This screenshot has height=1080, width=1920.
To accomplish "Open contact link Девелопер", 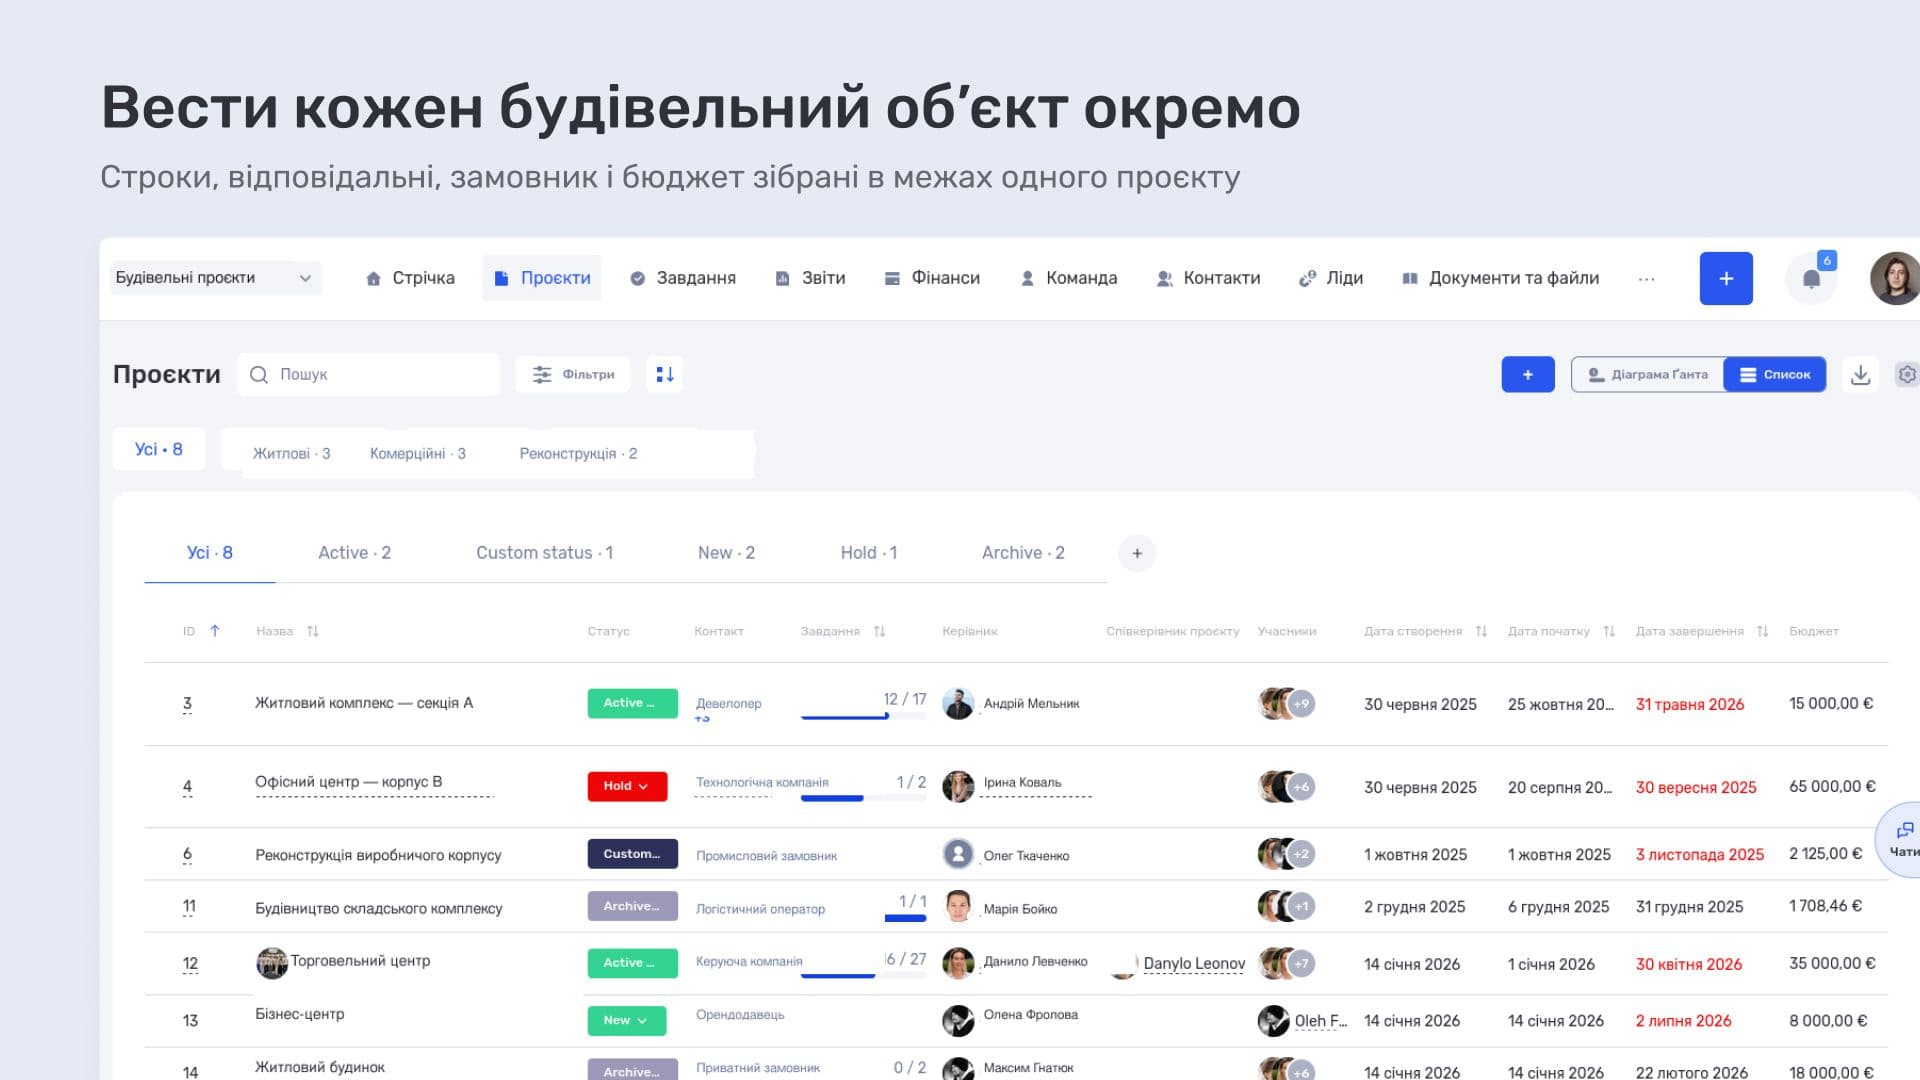I will point(728,704).
